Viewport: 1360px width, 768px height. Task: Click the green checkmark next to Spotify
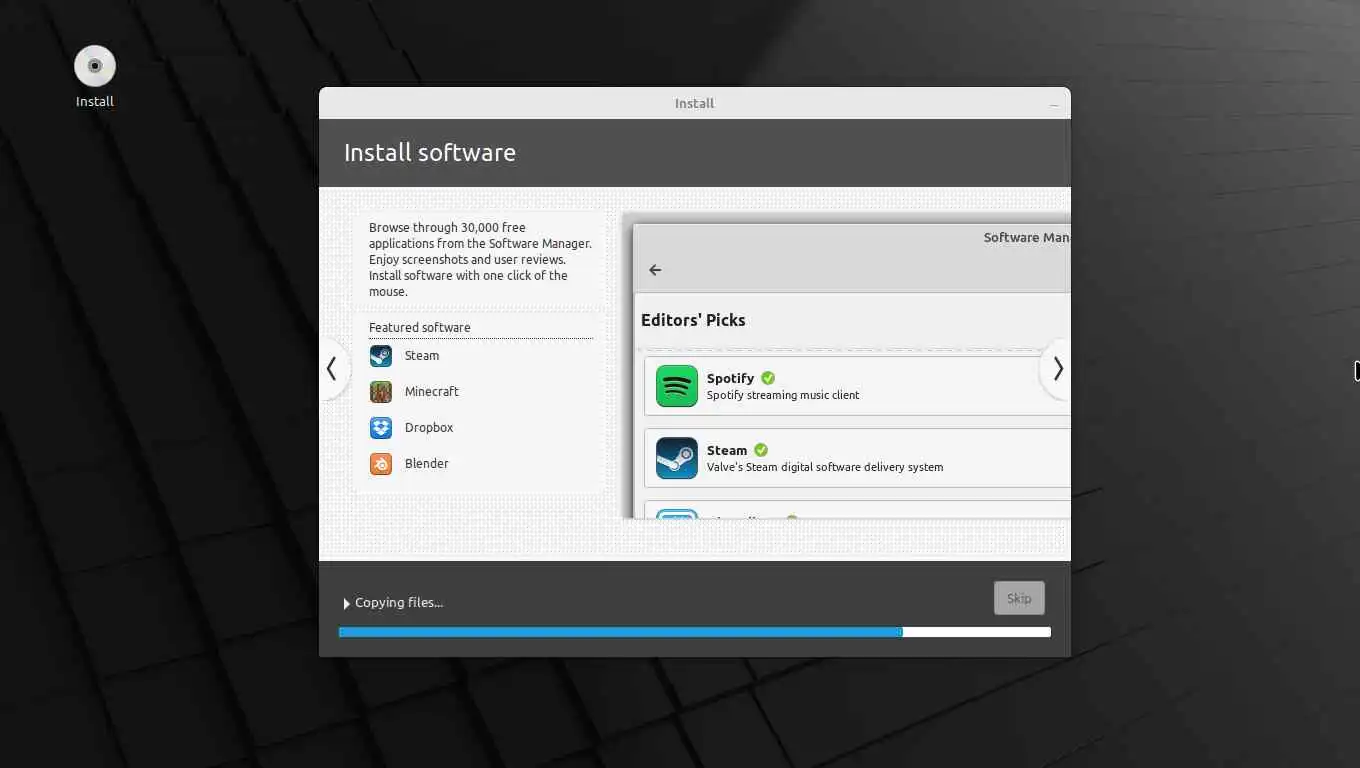pos(768,378)
